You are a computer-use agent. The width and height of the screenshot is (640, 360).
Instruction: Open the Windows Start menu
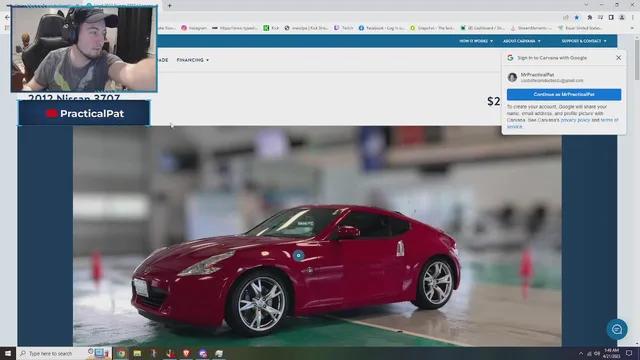(x=8, y=353)
